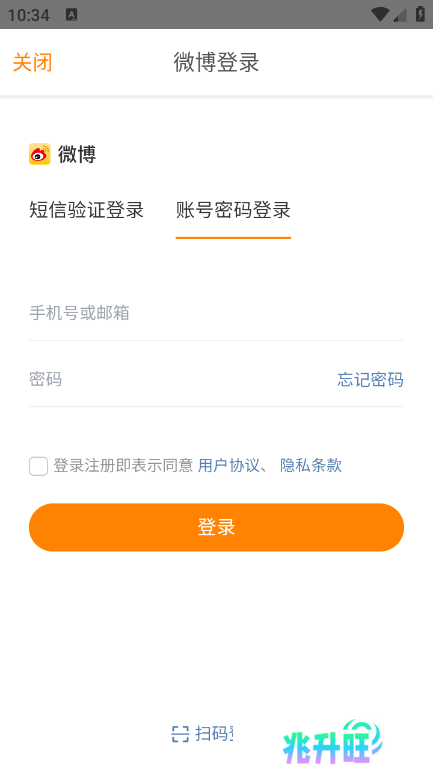Screen dimensions: 433x769
Task: Select the 账号密码登录 tab
Action: pyautogui.click(x=233, y=210)
